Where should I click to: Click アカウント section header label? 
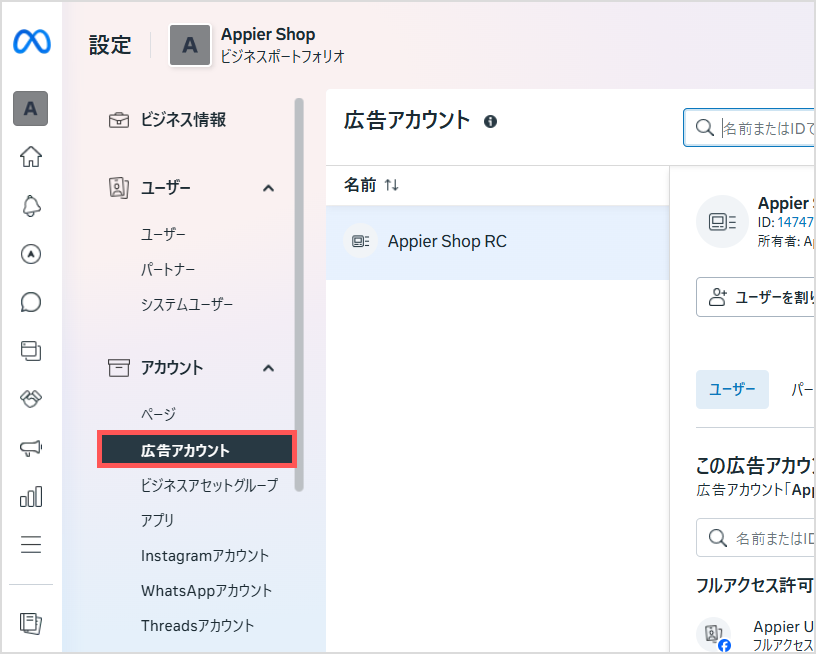coord(172,368)
